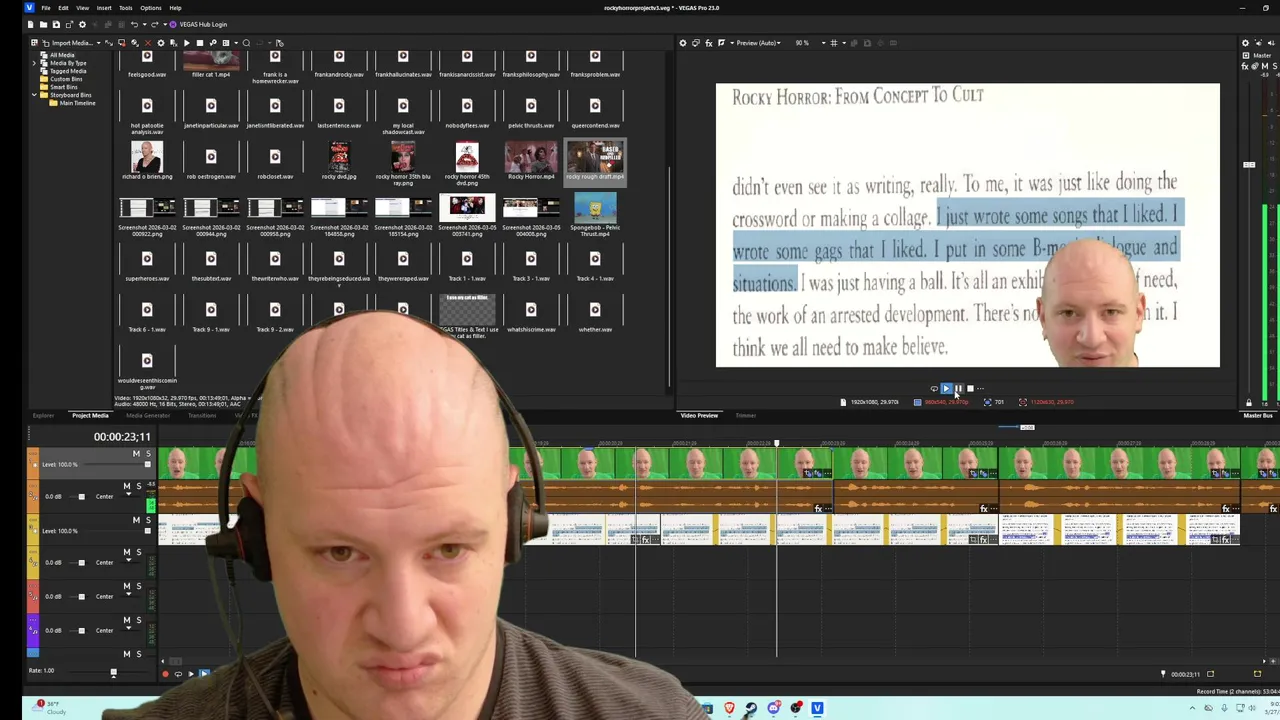Remove selected media with the red X icon
Screen dimensions: 1280x720
[x=148, y=43]
